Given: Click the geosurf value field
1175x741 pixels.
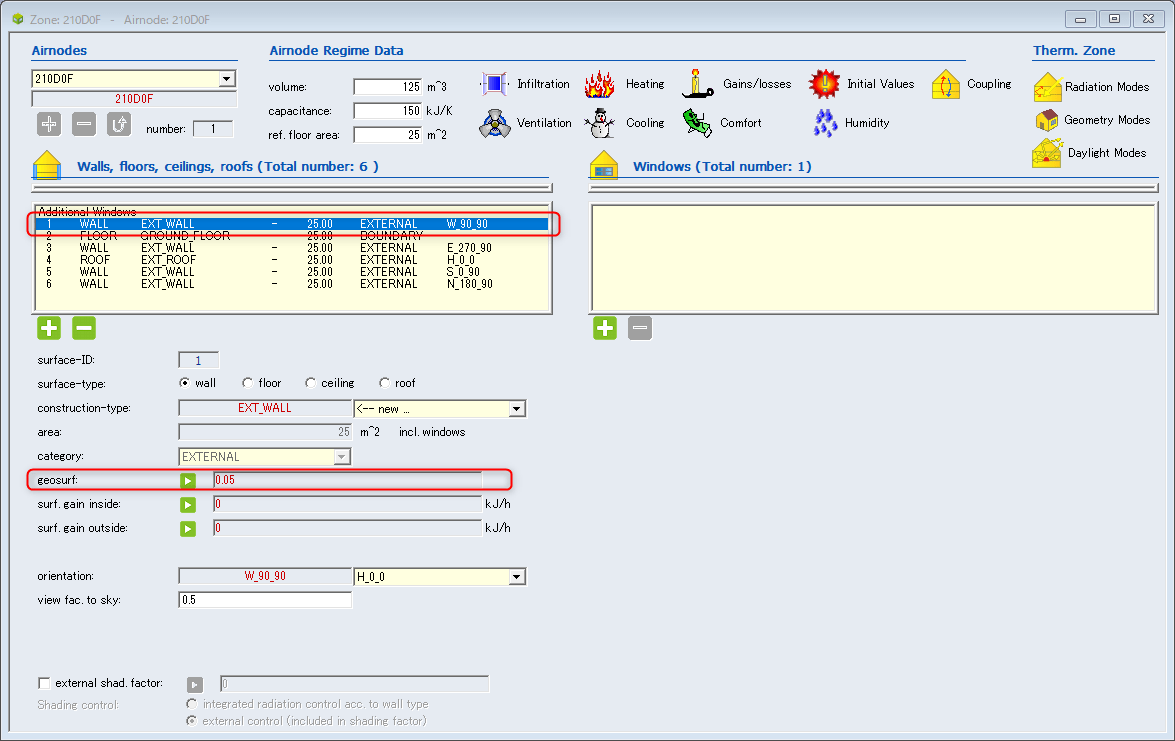Looking at the screenshot, I should pyautogui.click(x=348, y=480).
